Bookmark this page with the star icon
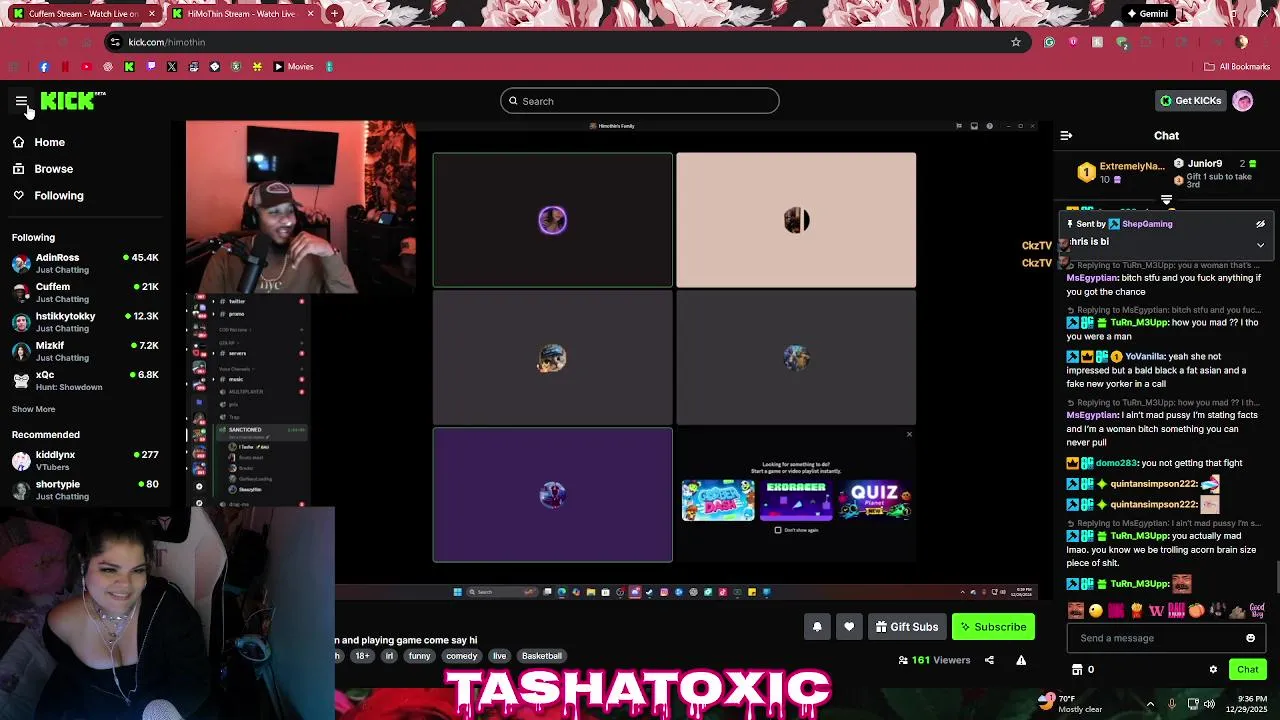 coord(1016,42)
